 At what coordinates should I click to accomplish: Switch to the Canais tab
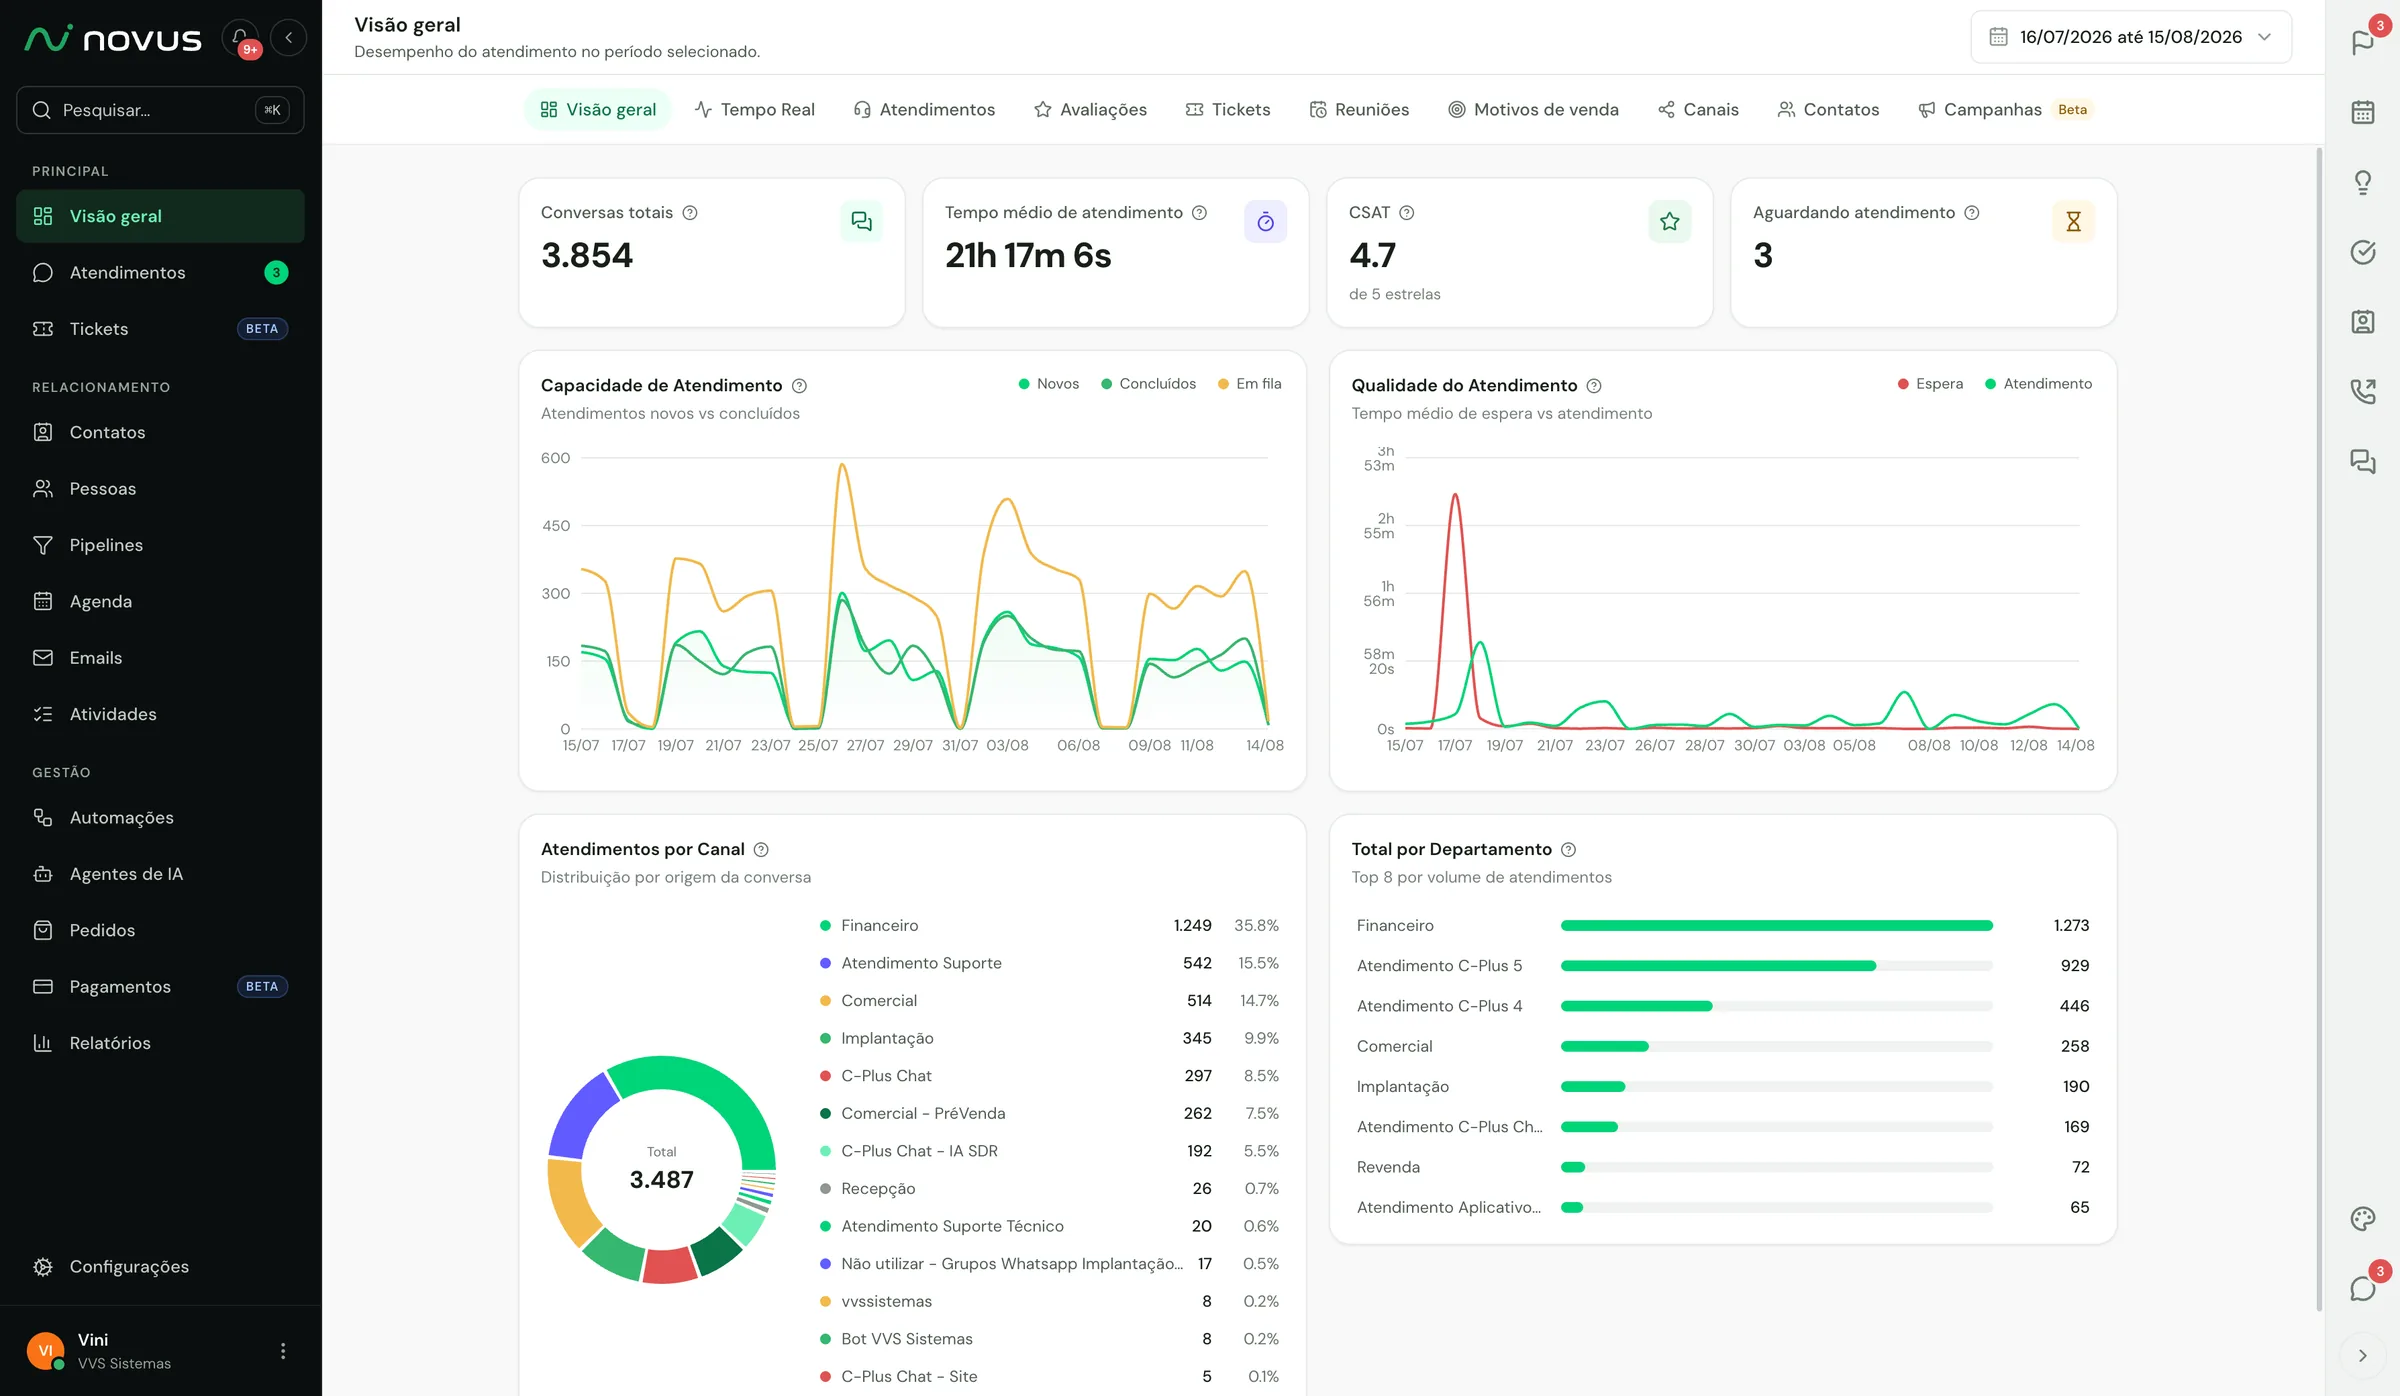(1698, 110)
